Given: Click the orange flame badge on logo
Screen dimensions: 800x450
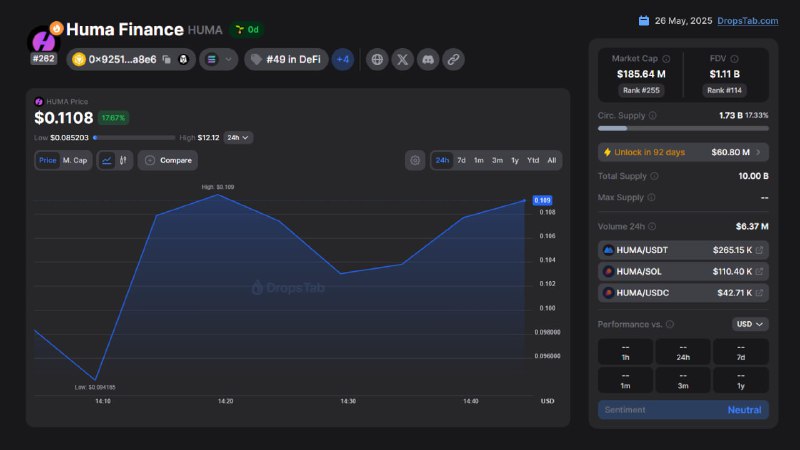Looking at the screenshot, I should tap(56, 28).
